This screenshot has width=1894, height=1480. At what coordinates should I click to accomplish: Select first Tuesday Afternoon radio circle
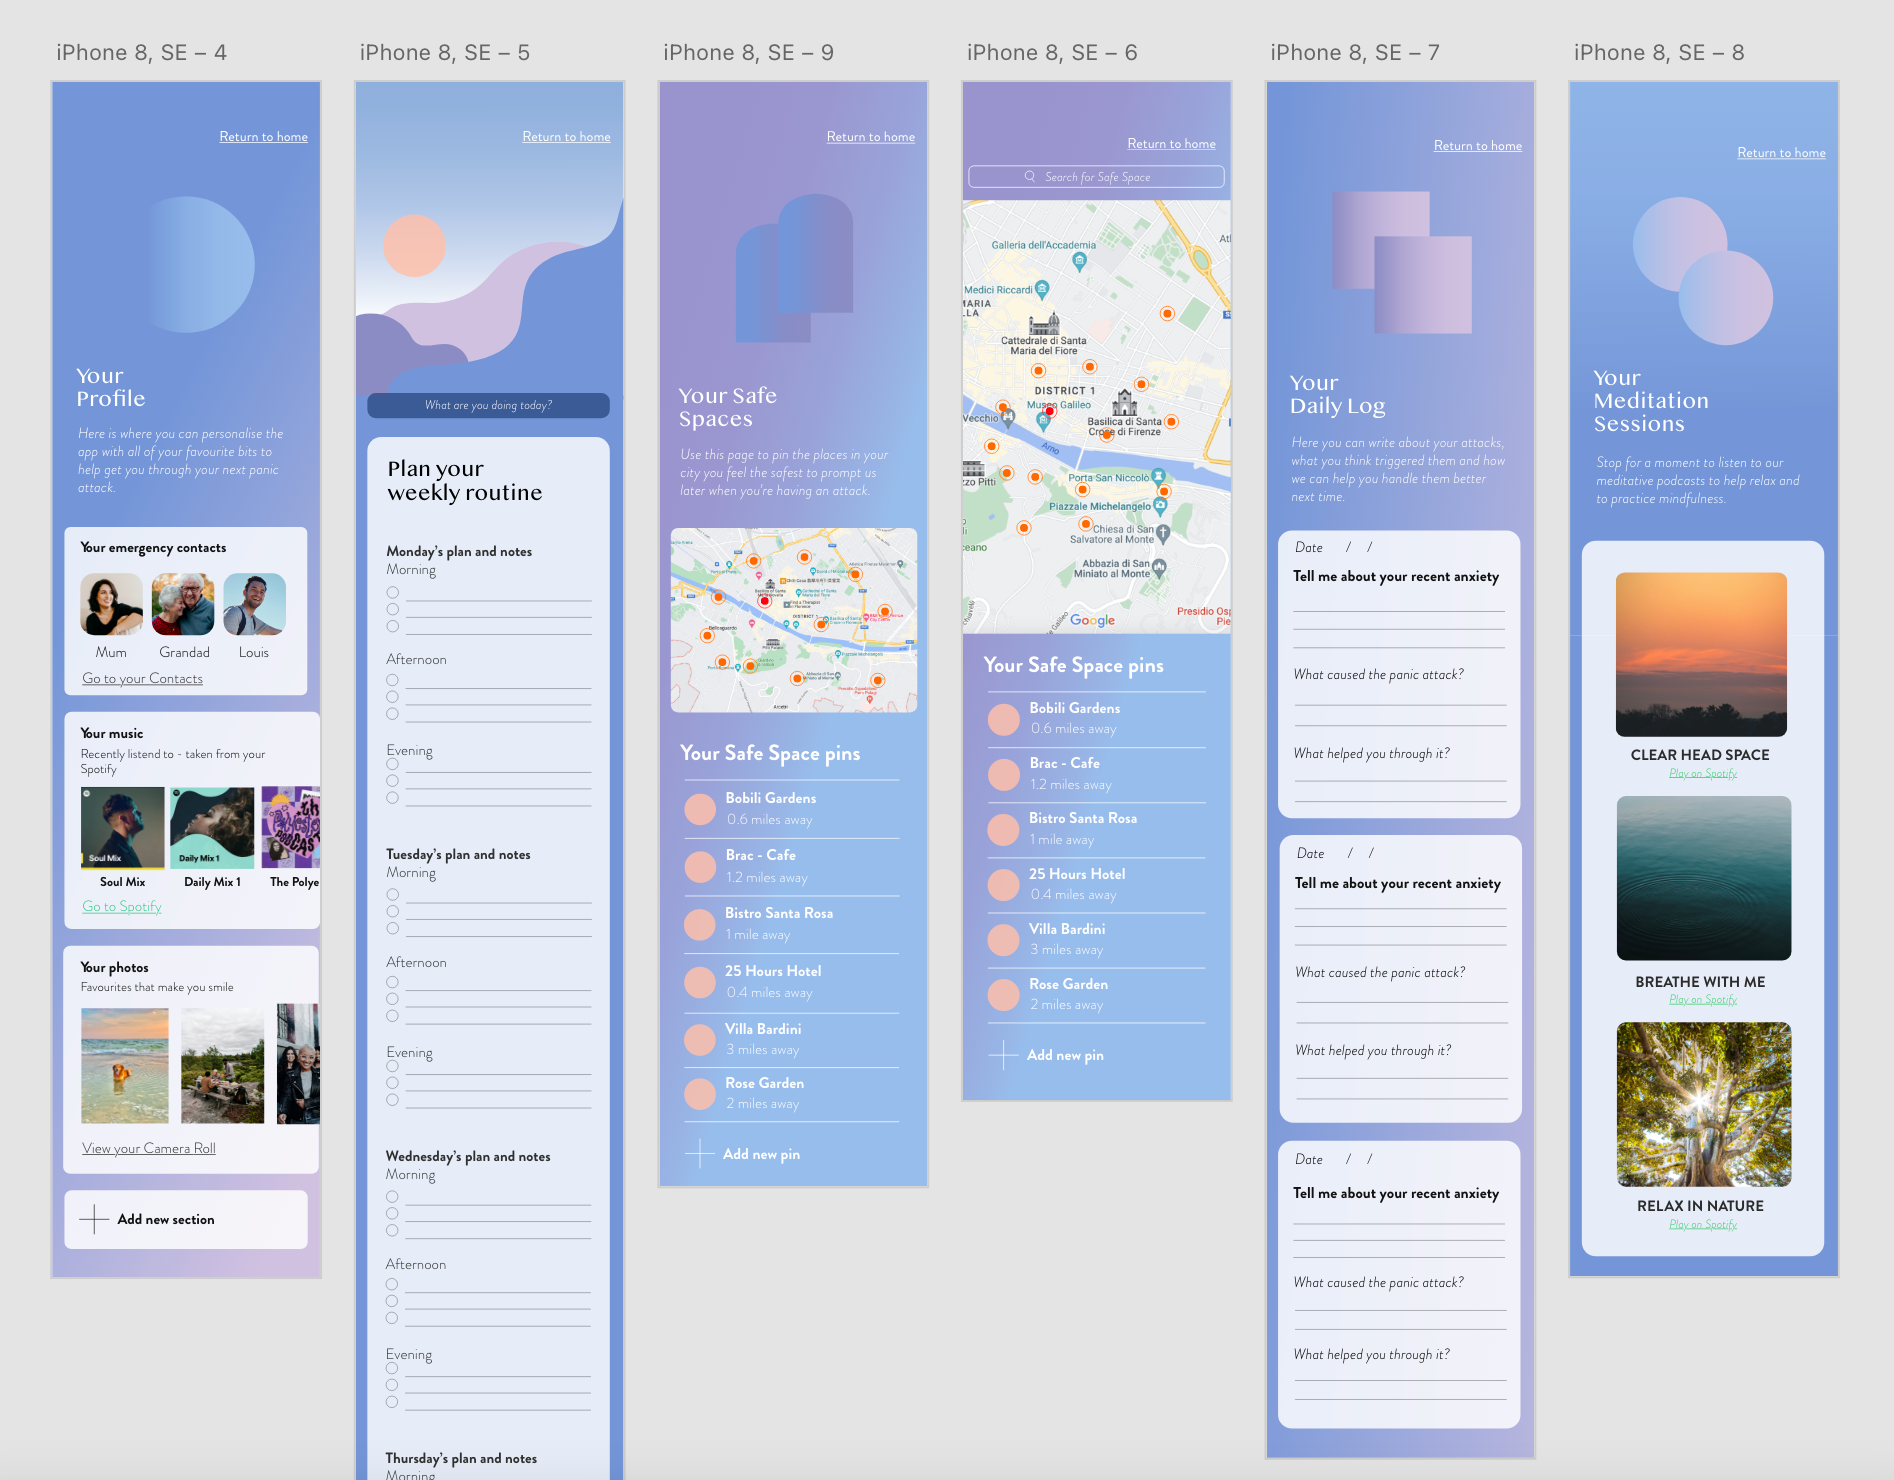(x=393, y=983)
